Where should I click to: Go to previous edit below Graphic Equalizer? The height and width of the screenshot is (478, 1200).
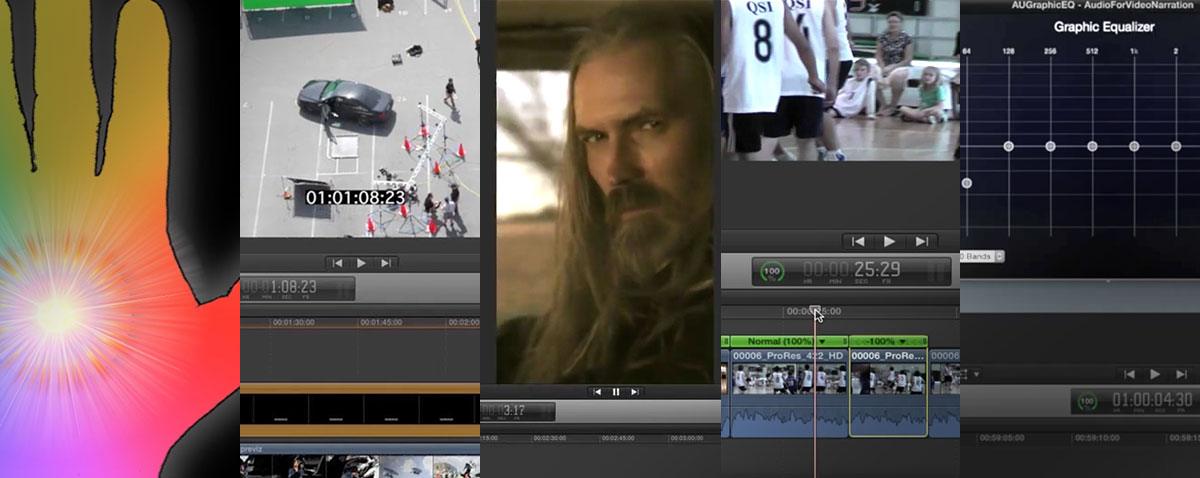pos(1129,374)
